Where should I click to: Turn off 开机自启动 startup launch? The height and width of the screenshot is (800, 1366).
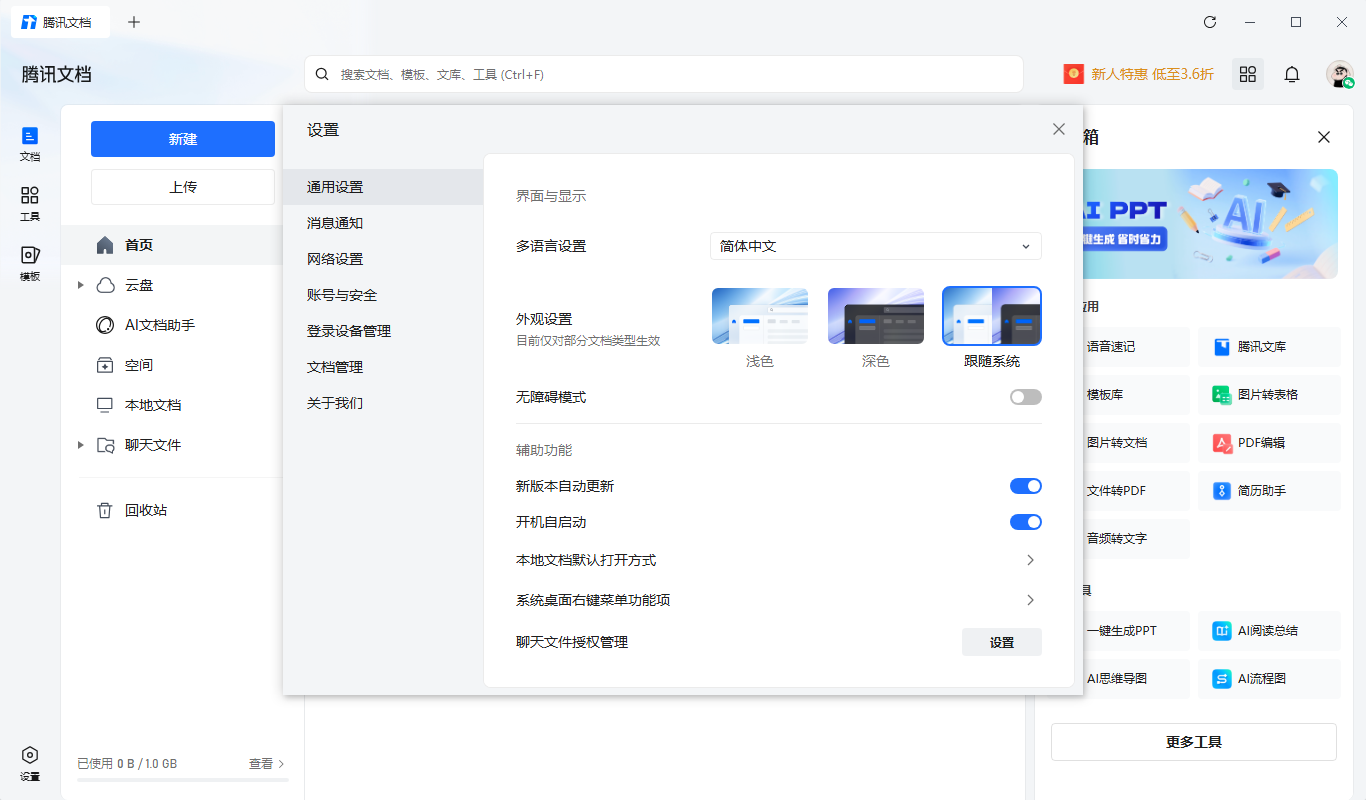[1025, 521]
